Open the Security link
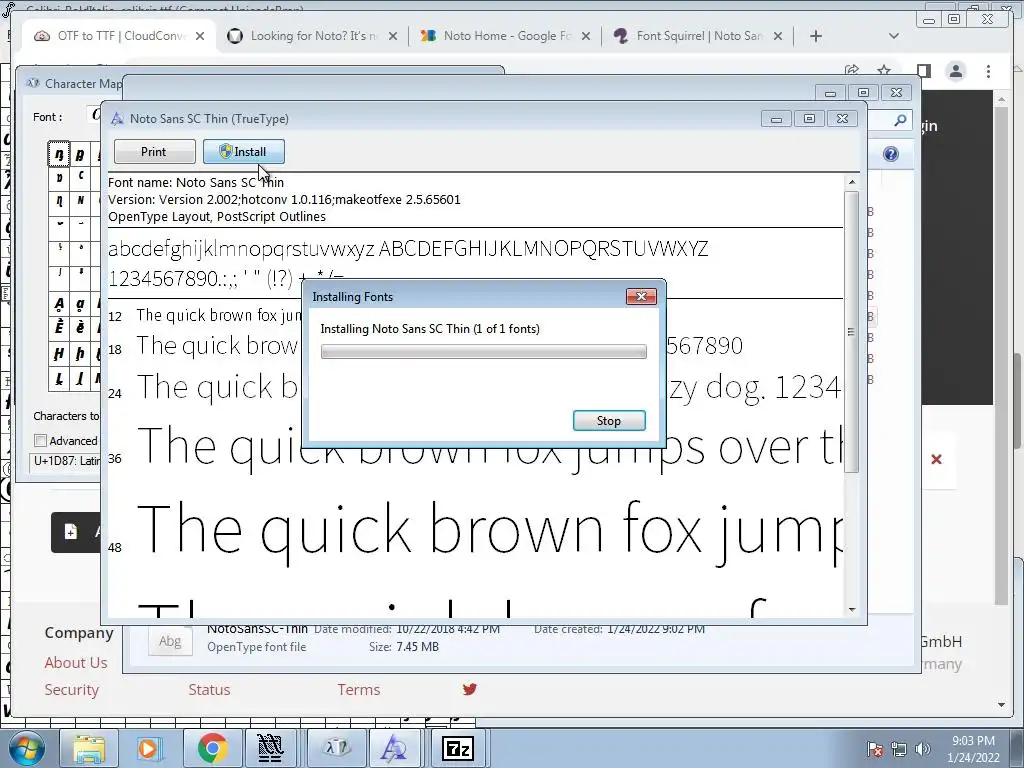 tap(72, 690)
